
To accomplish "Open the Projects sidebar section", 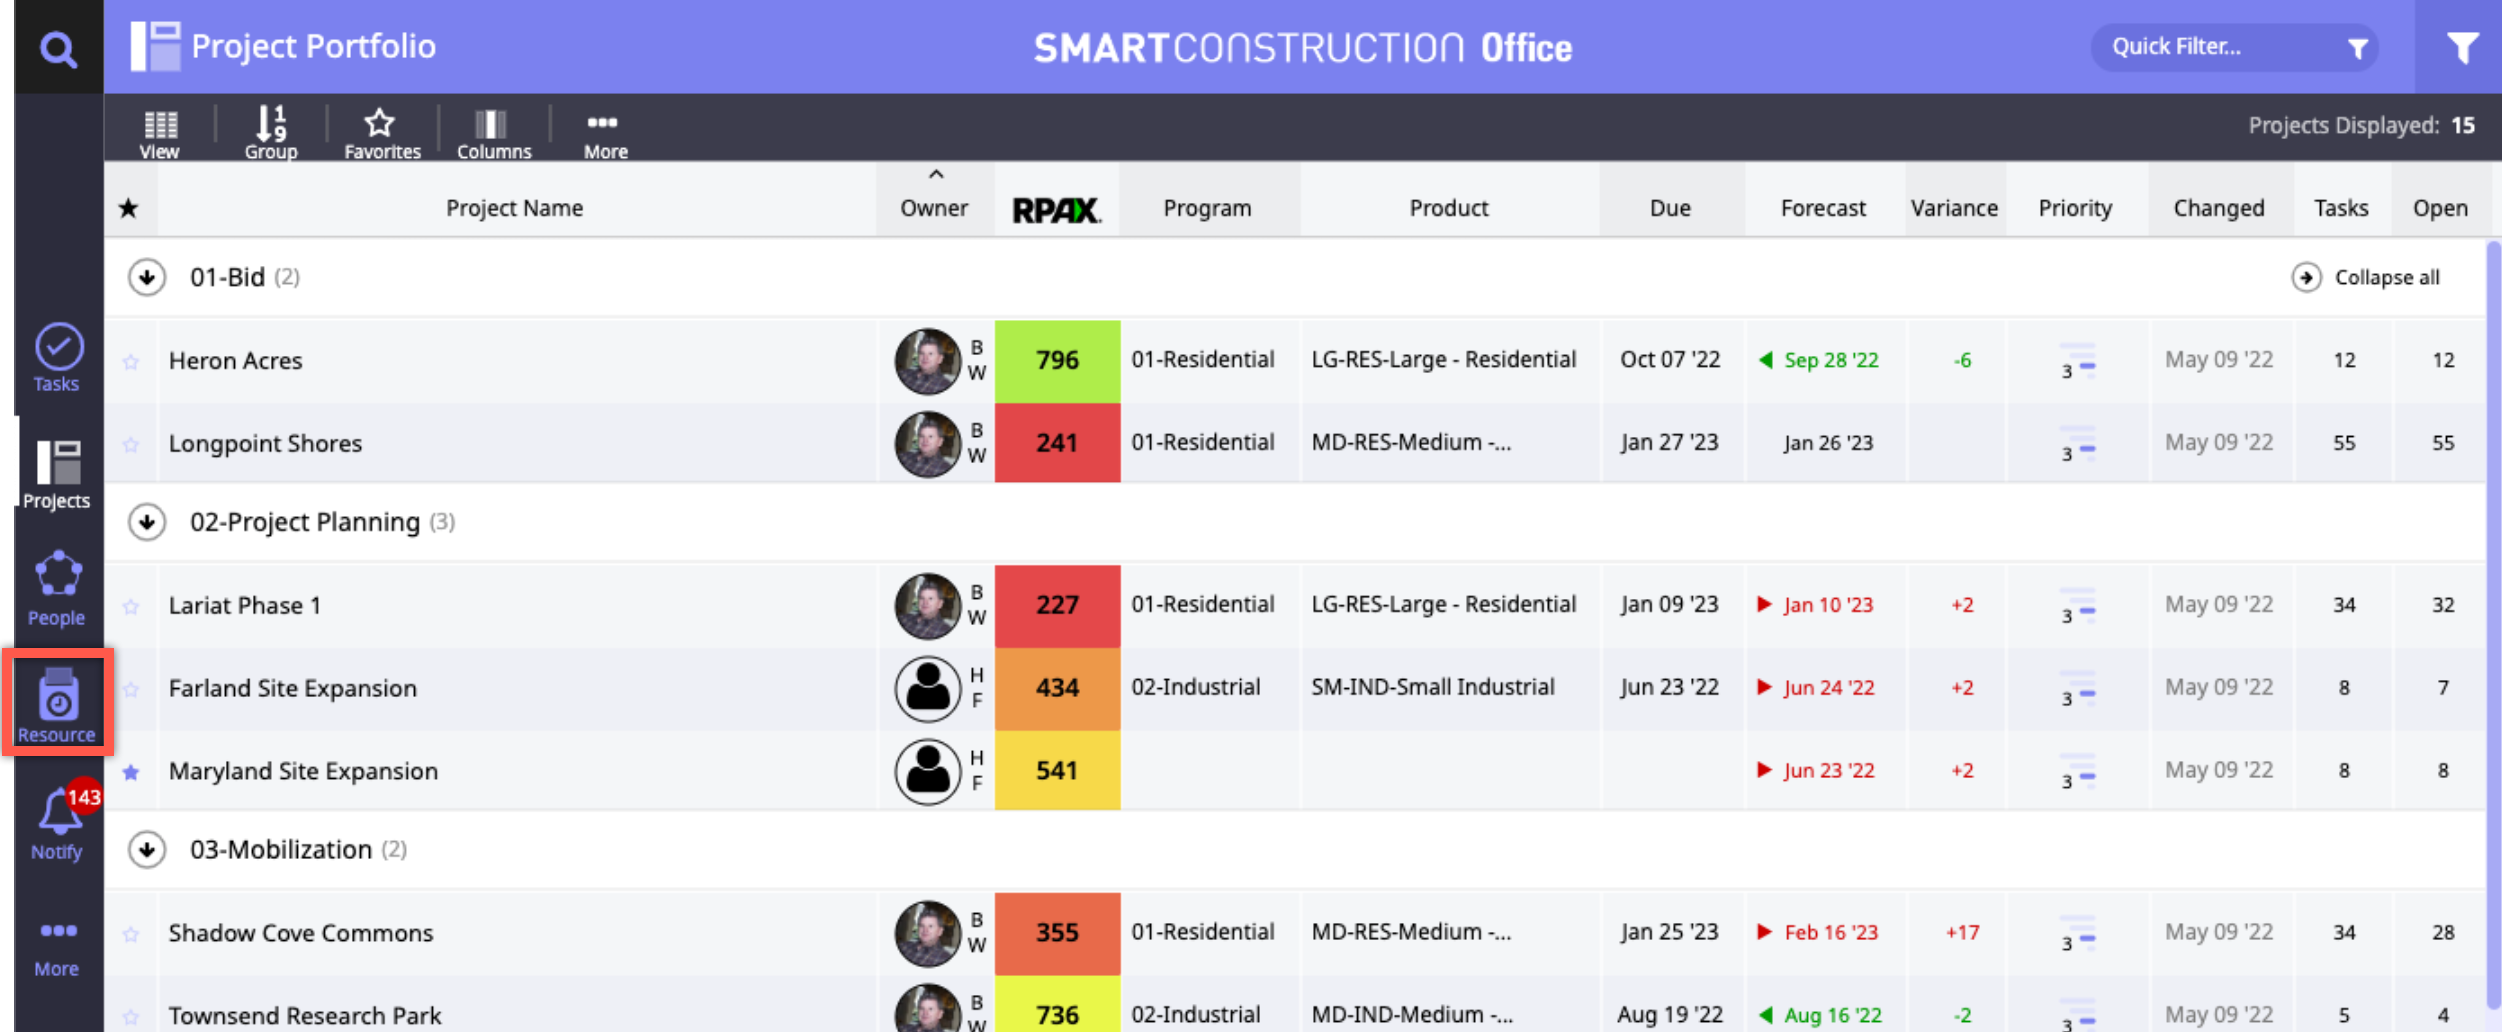I will (58, 475).
